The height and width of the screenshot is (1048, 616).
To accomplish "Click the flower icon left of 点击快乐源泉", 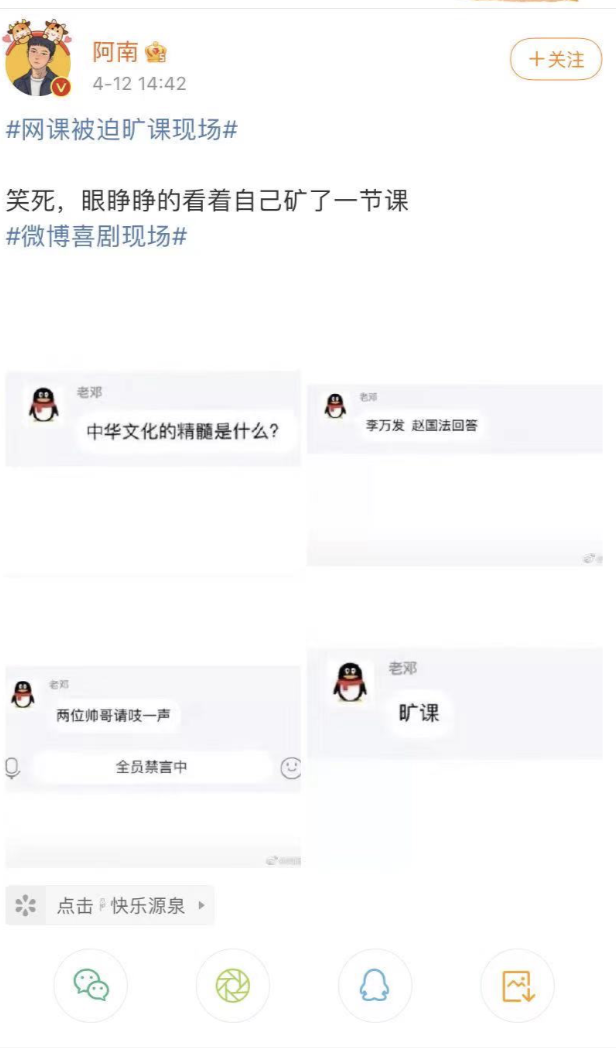I will 25,906.
